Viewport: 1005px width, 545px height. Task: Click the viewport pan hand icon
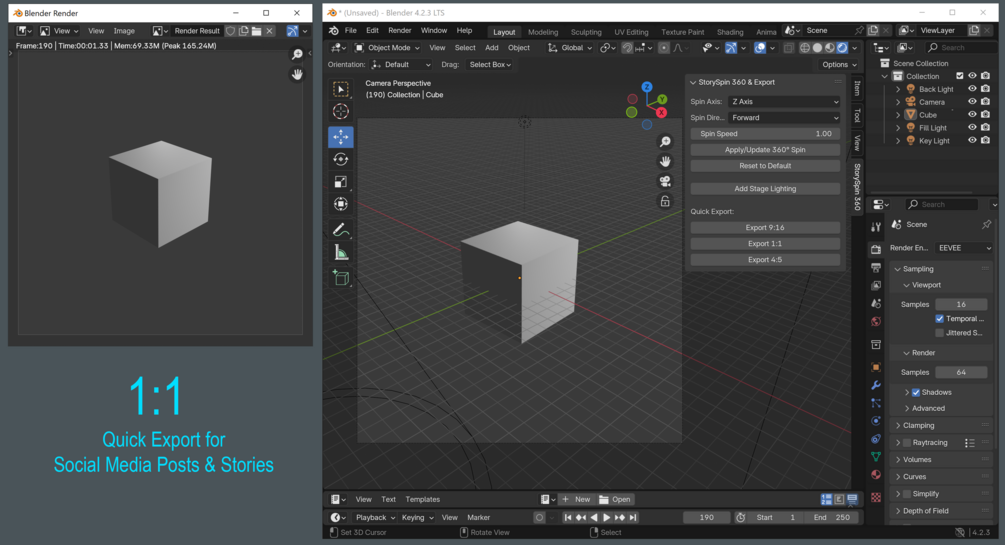click(x=665, y=161)
